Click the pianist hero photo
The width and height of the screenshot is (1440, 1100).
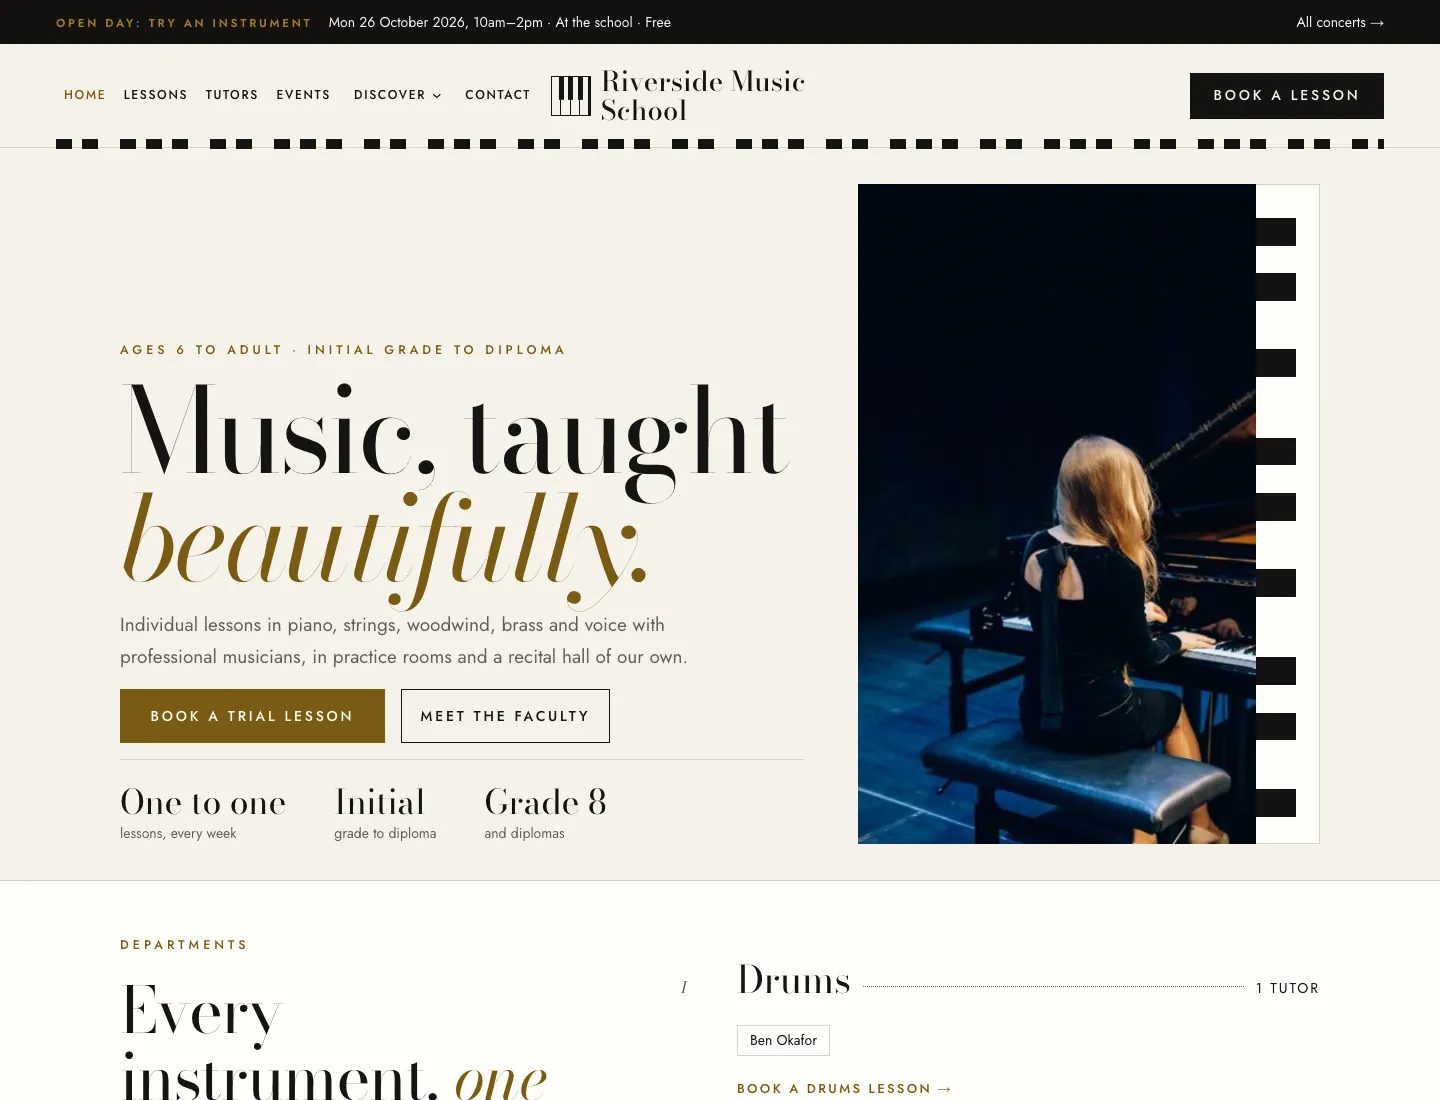1057,514
